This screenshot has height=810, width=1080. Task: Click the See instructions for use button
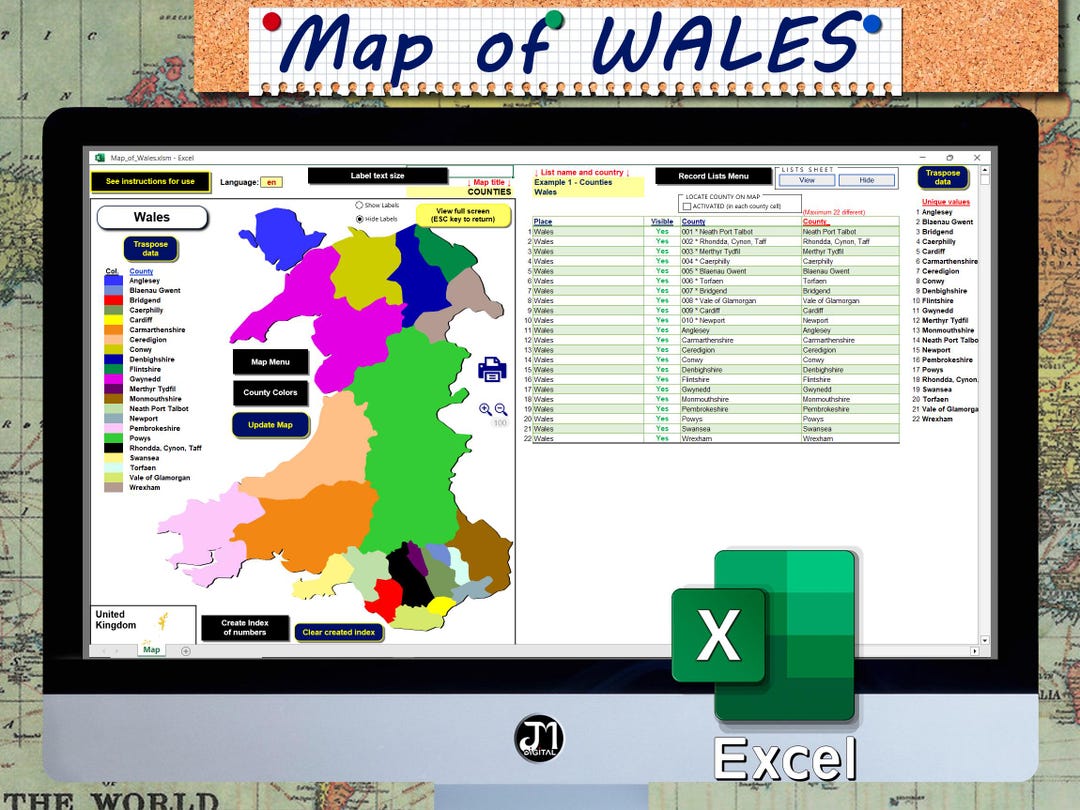point(149,181)
